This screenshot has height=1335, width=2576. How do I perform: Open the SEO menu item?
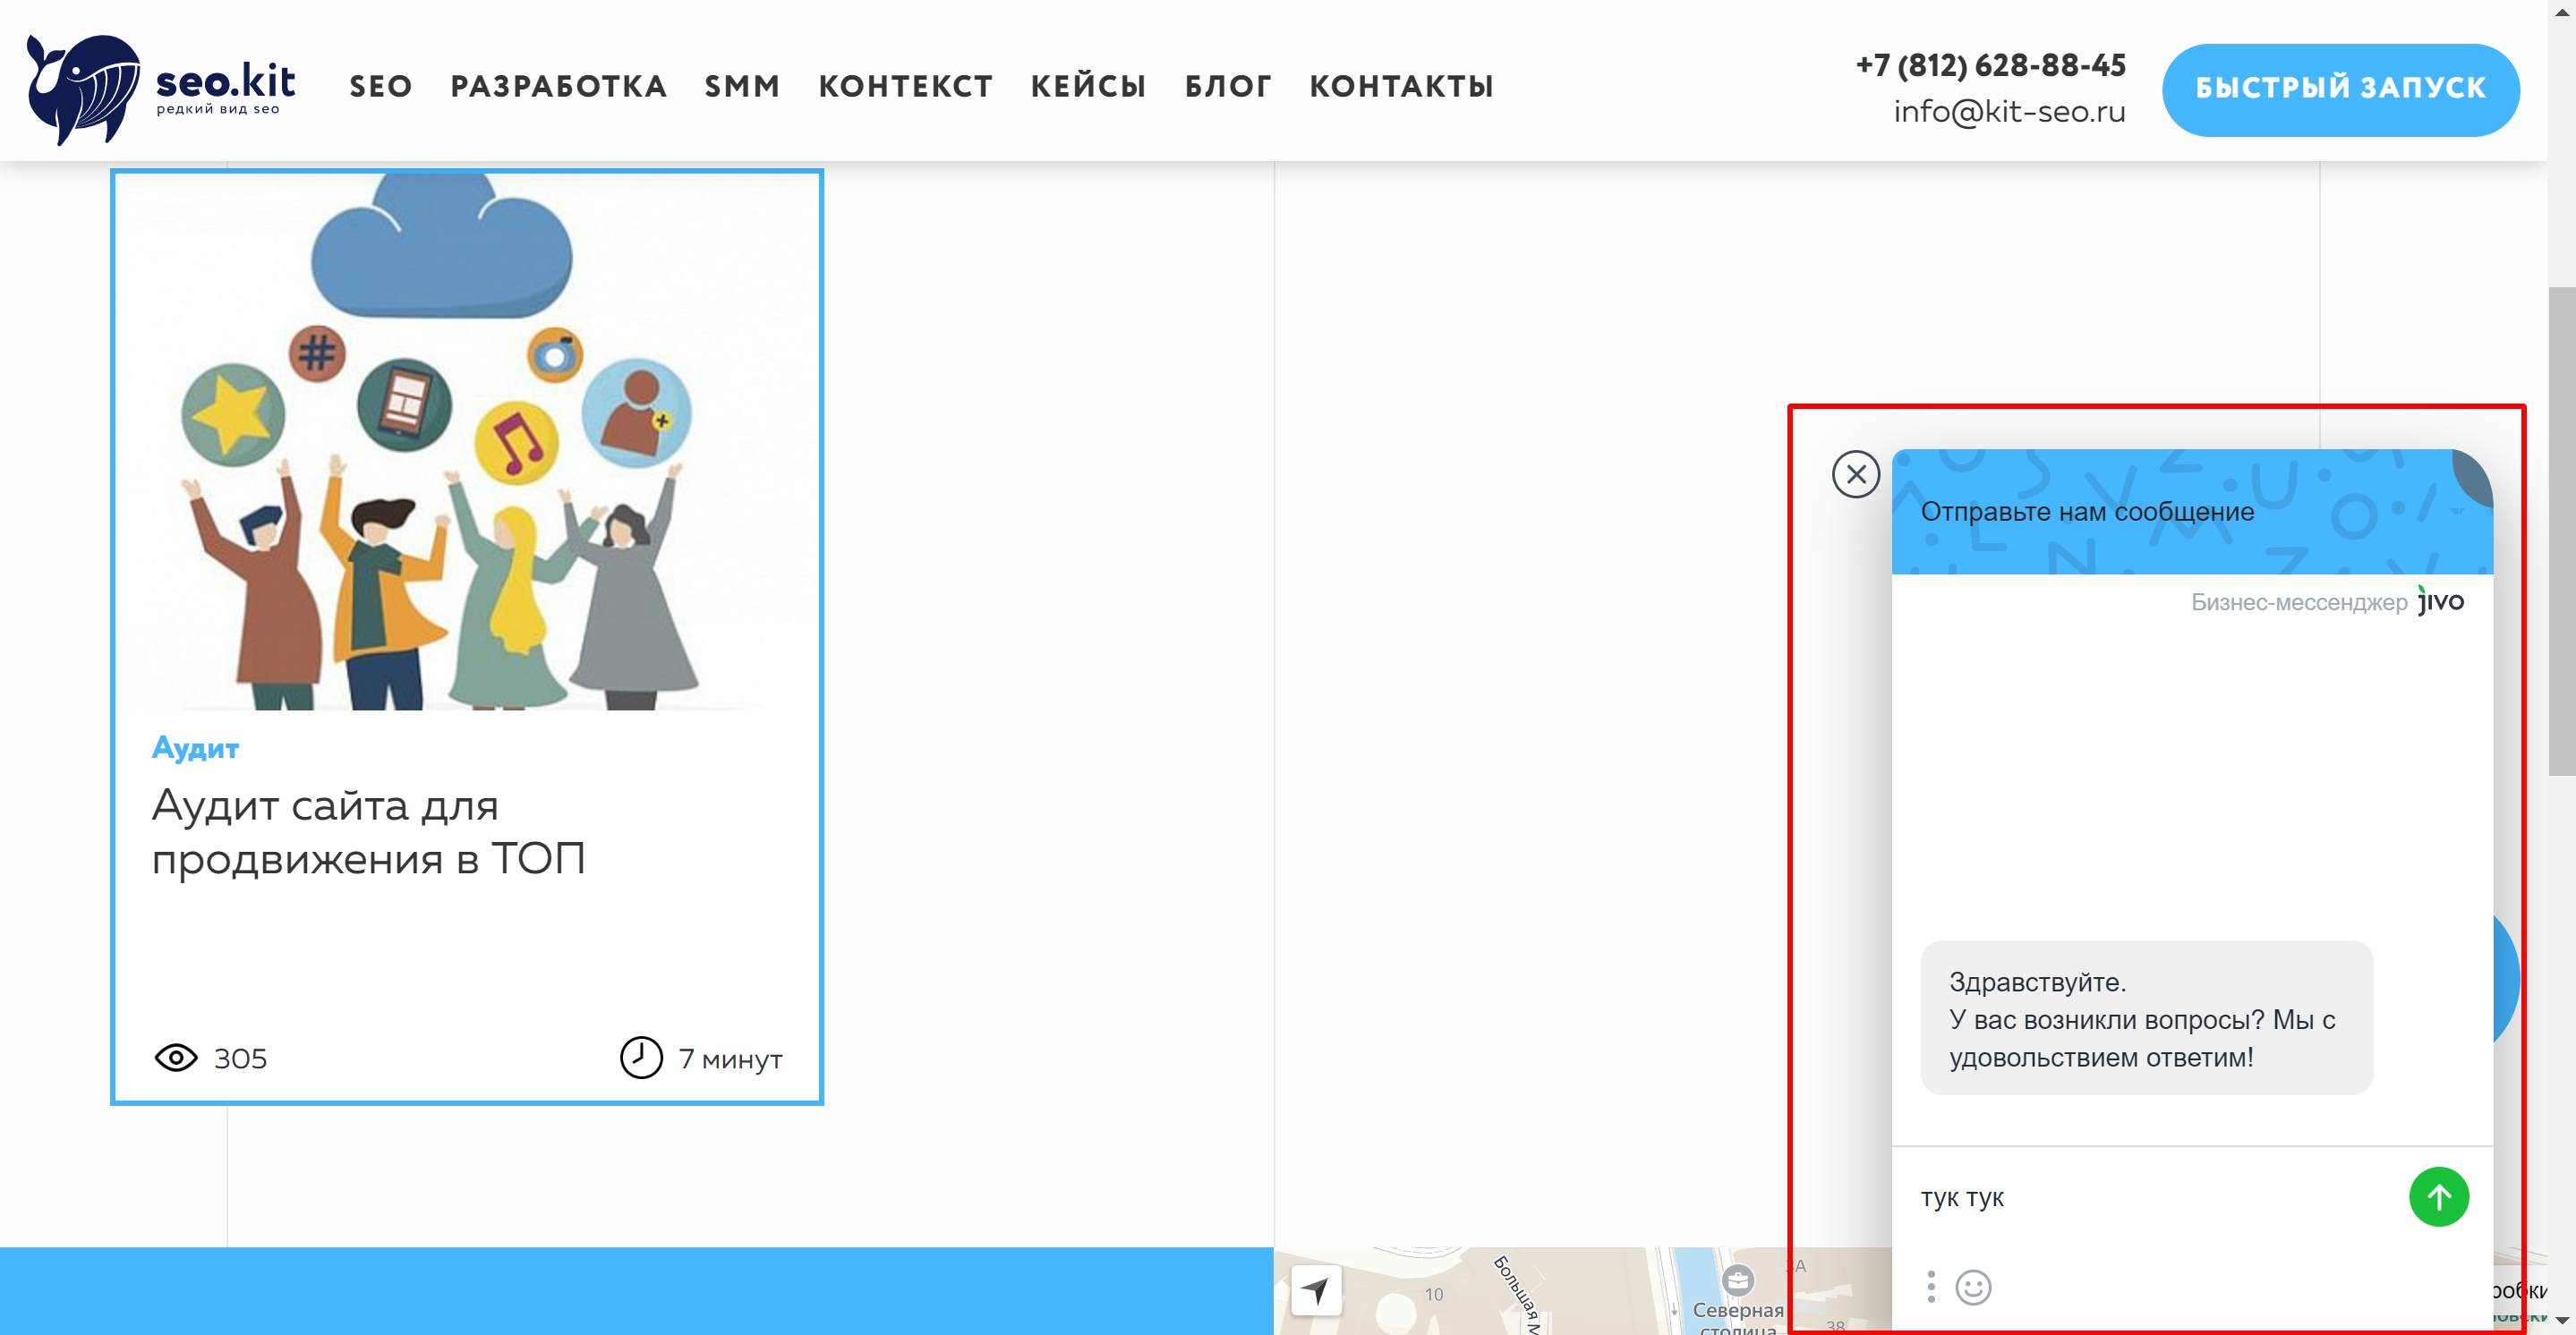381,87
